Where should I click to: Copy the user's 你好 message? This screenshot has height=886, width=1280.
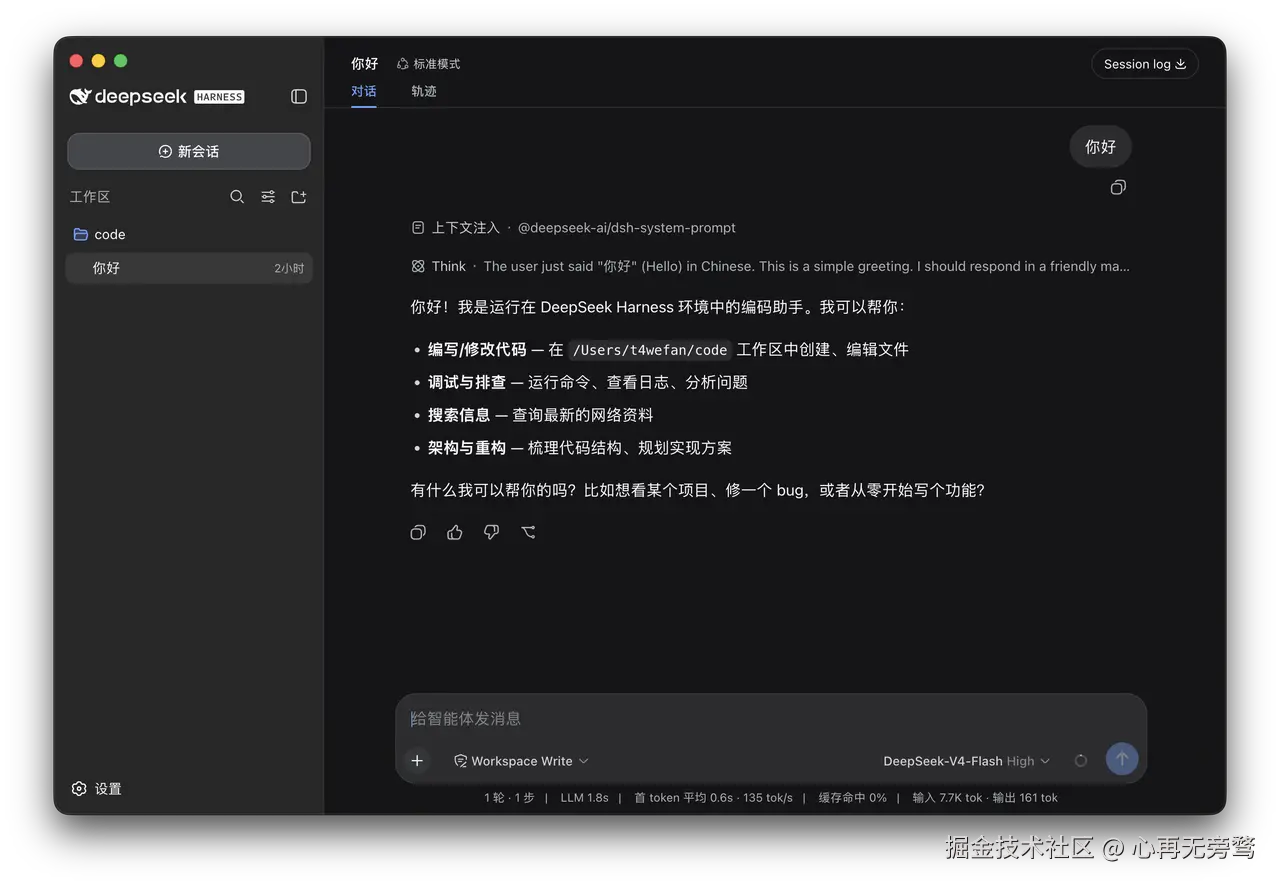coord(1118,187)
